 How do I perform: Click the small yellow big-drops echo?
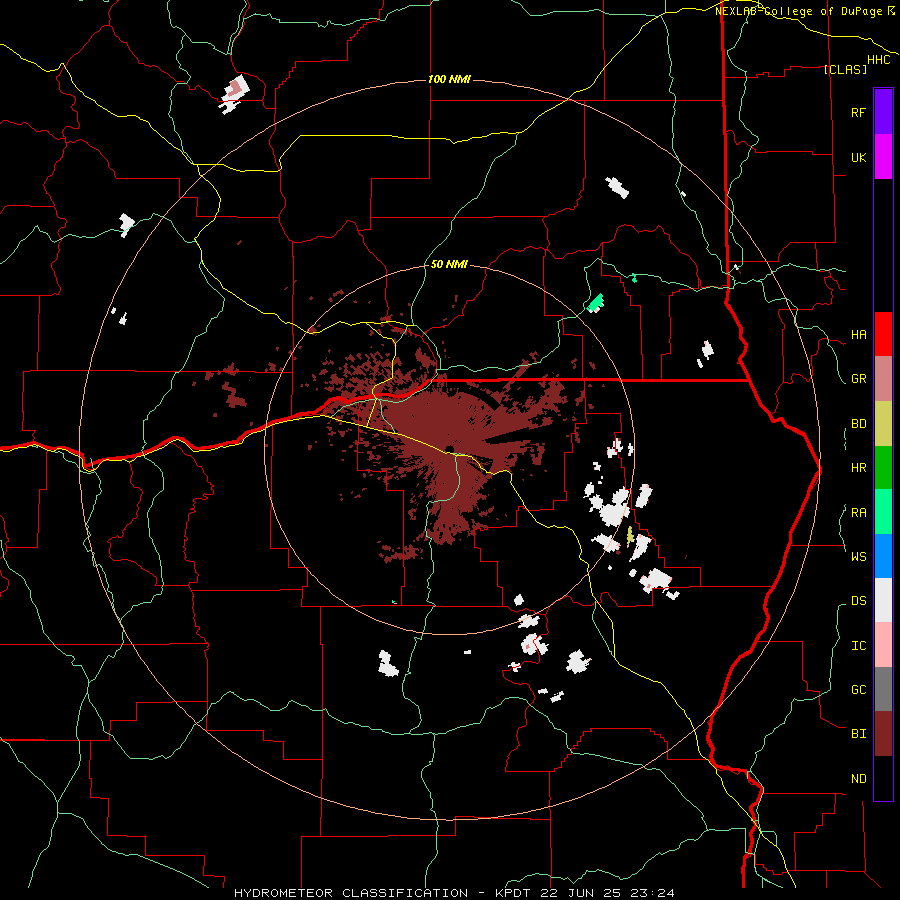click(630, 535)
